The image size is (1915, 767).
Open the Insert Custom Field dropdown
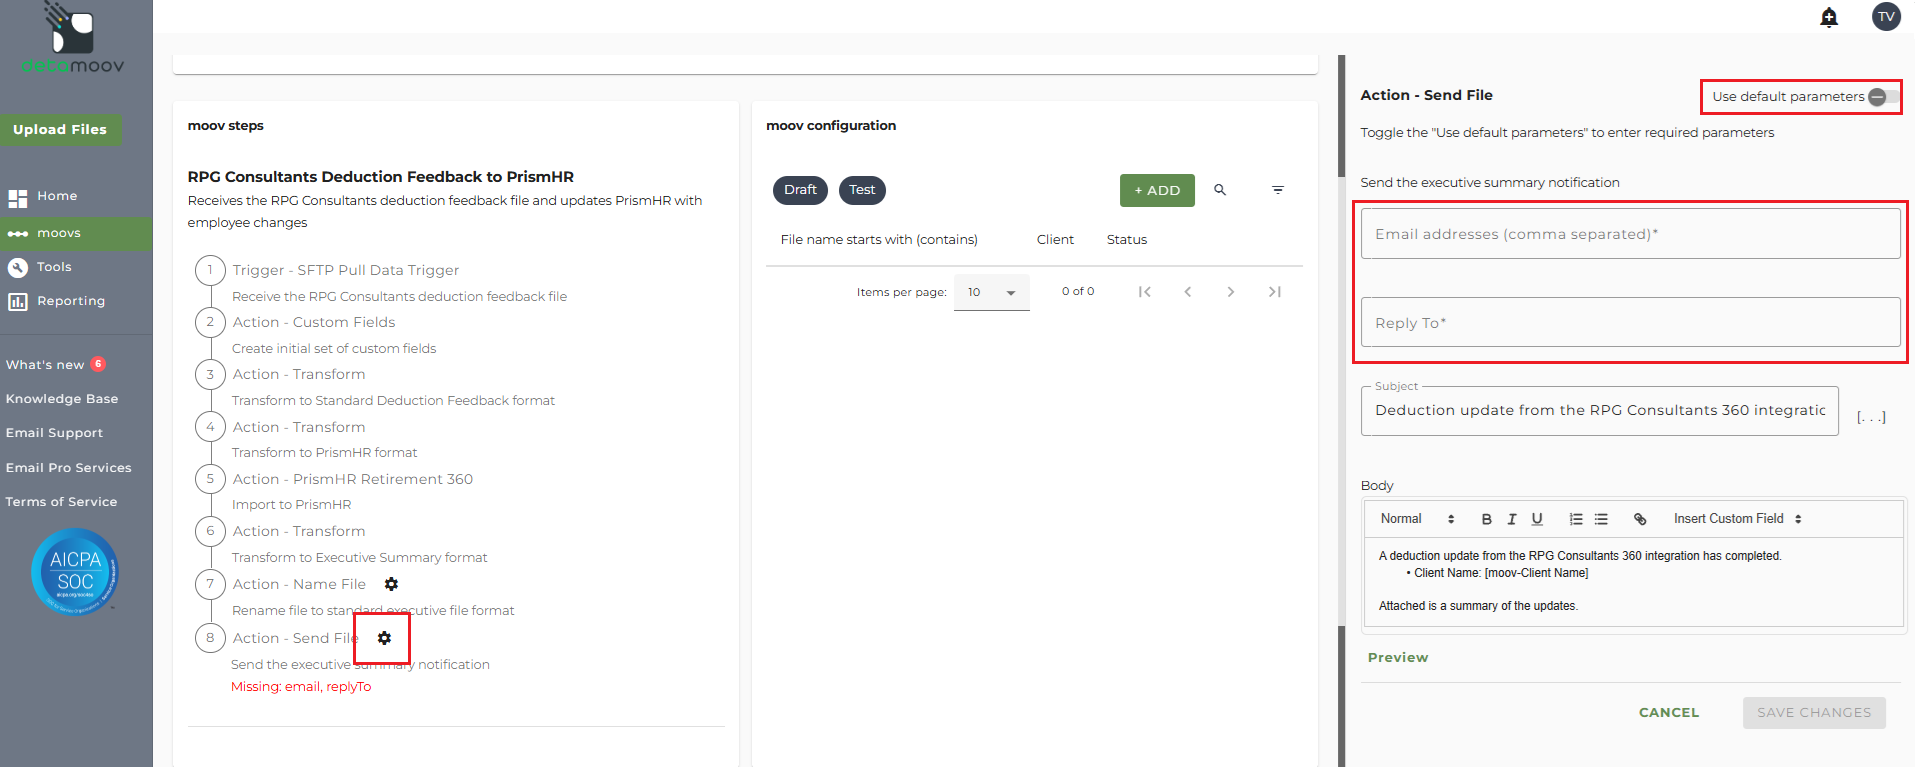click(1738, 519)
